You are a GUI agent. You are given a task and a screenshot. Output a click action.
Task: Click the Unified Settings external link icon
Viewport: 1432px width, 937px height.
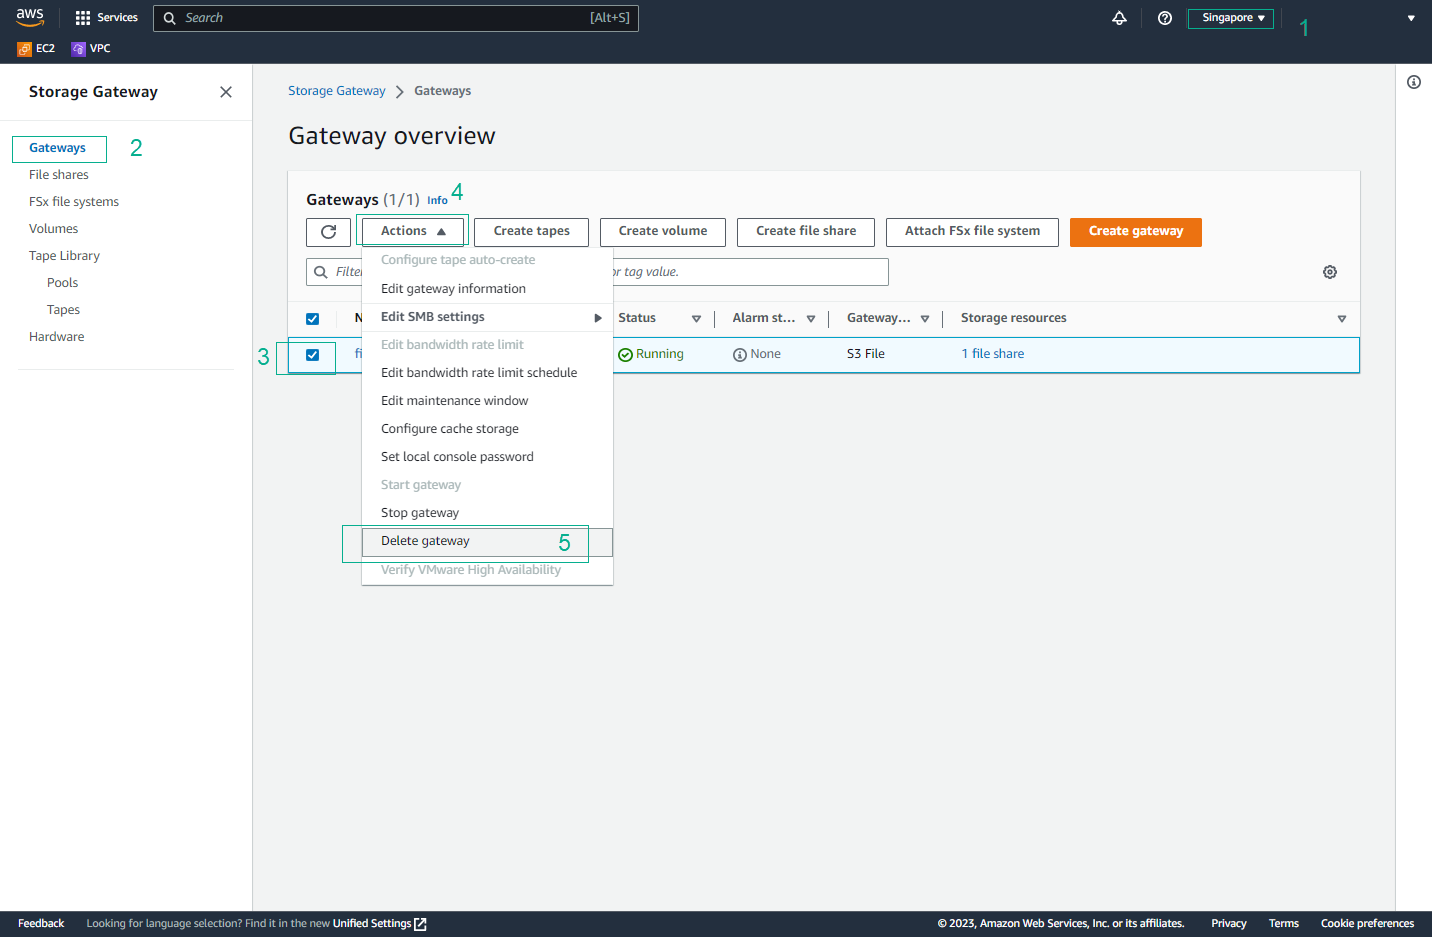tap(420, 924)
